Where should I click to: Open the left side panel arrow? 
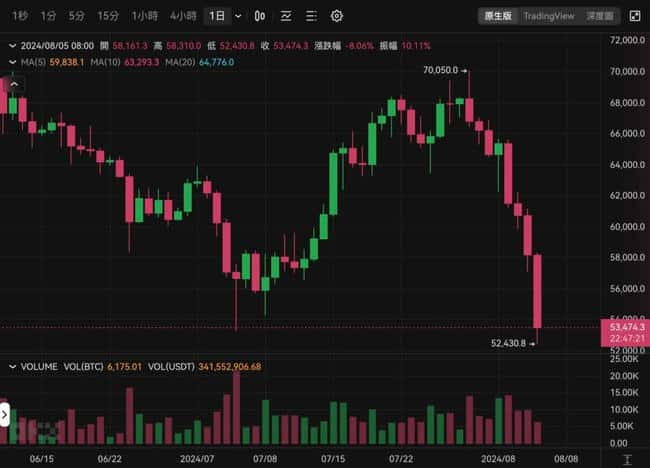[x=4, y=414]
